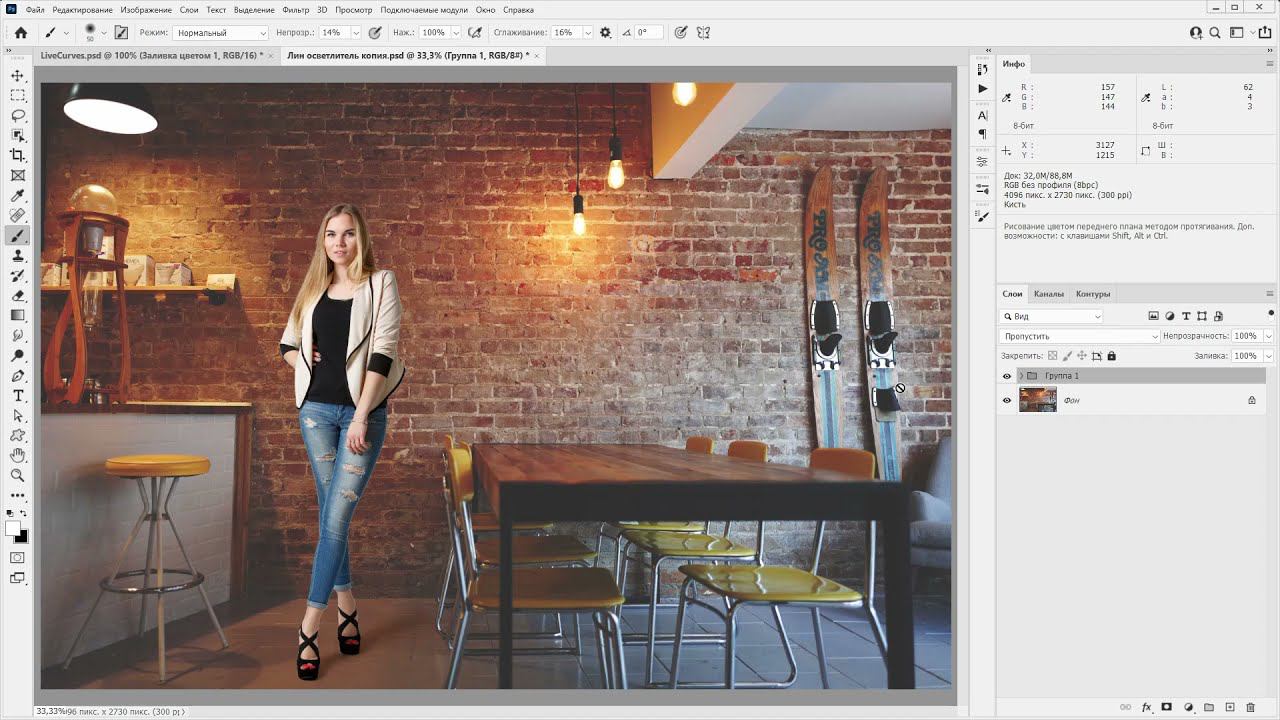Open the Файл menu
The image size is (1280, 720).
point(34,9)
